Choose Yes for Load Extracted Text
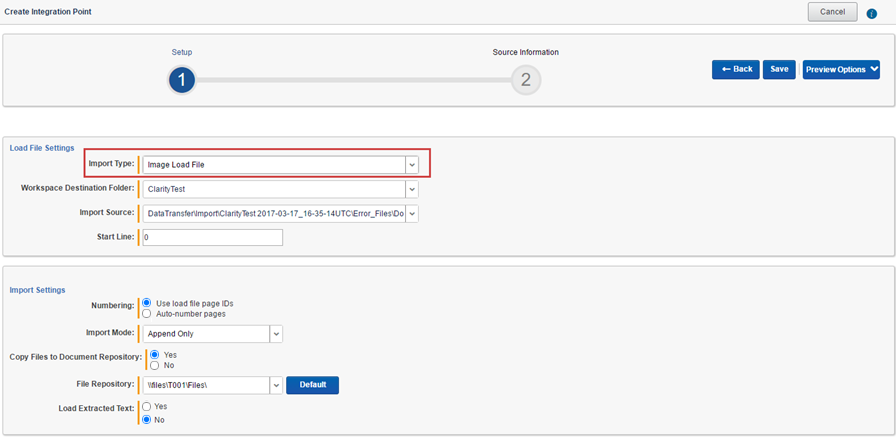Viewport: 896px width, 438px height. [x=146, y=407]
